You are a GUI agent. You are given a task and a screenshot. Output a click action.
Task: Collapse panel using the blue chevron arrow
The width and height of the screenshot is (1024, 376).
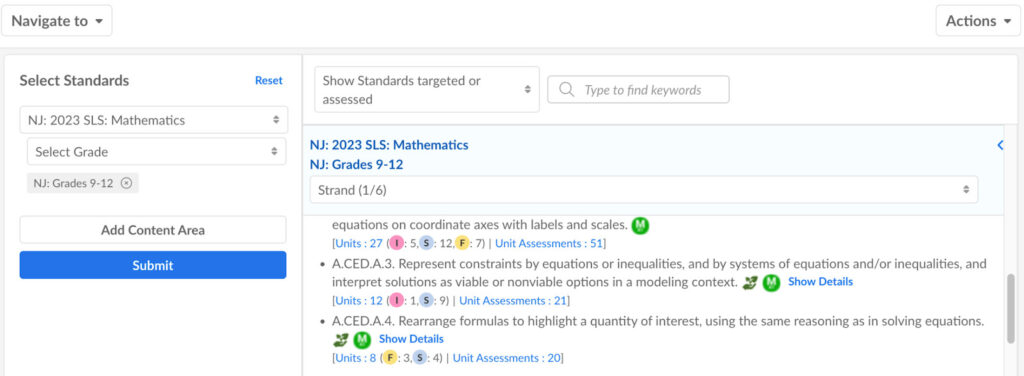click(x=1000, y=146)
